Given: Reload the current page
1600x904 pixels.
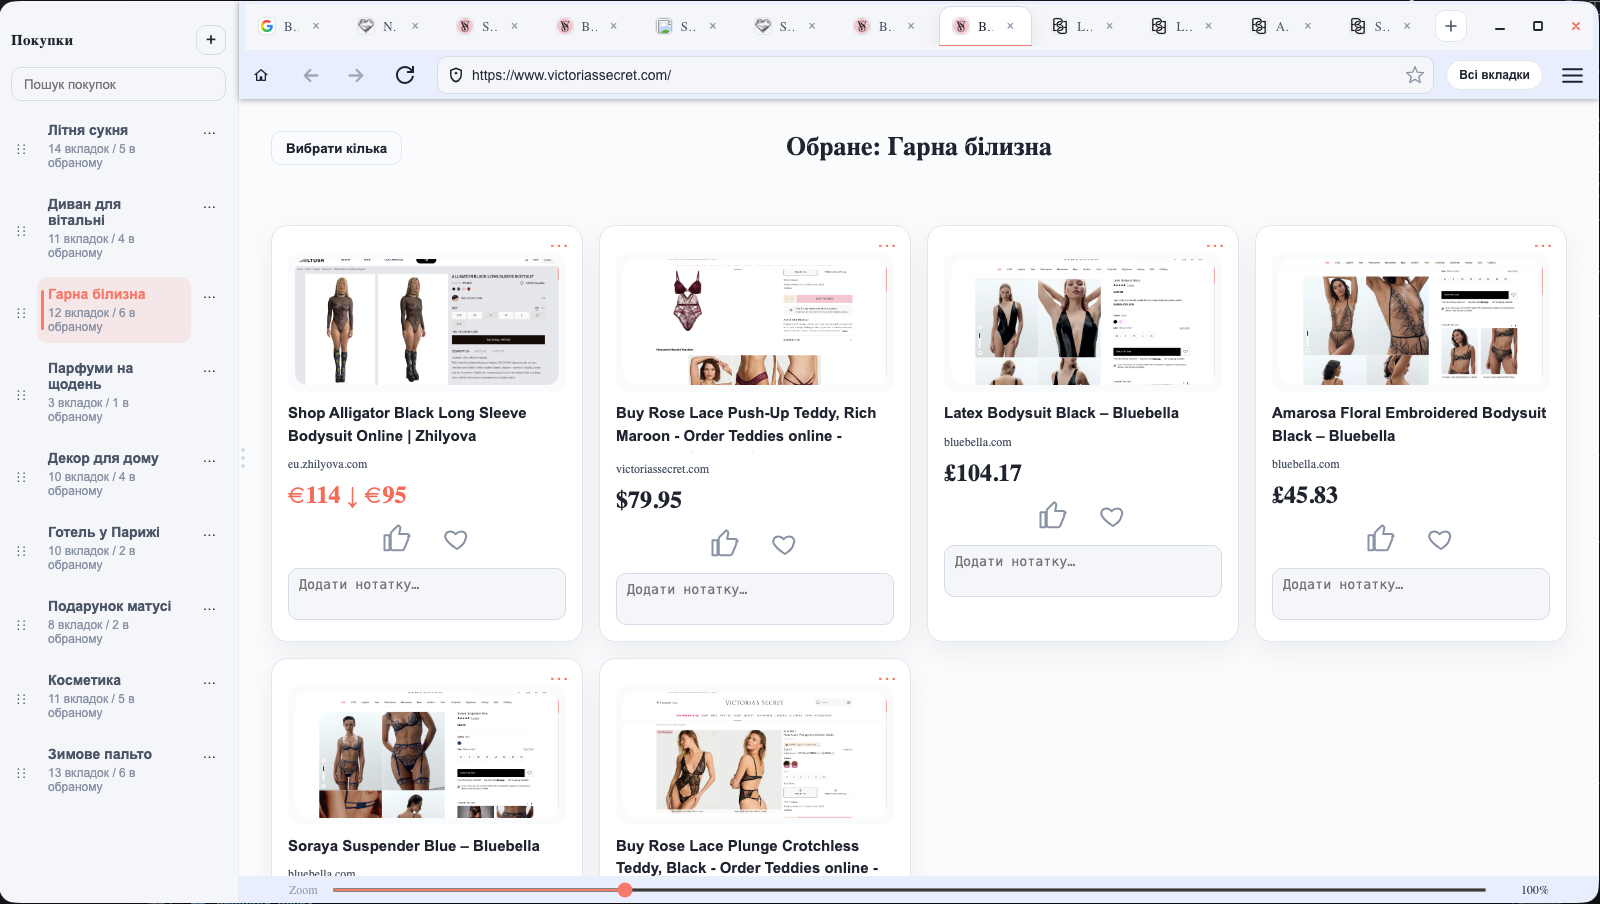Looking at the screenshot, I should coord(405,75).
